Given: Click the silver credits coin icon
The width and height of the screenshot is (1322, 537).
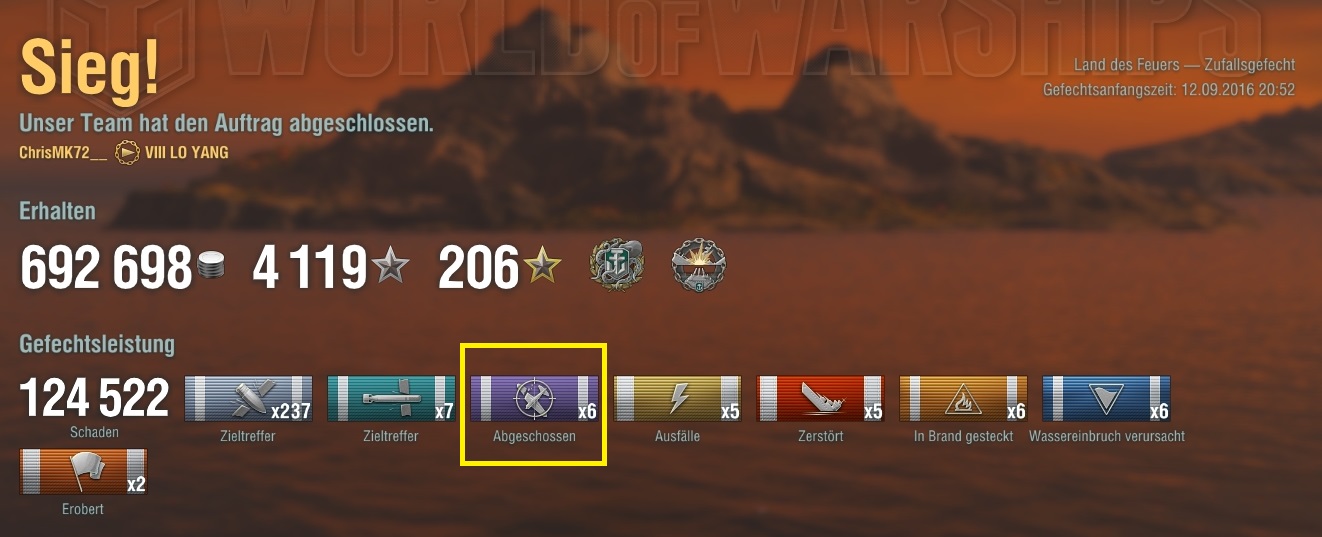Looking at the screenshot, I should click(211, 266).
